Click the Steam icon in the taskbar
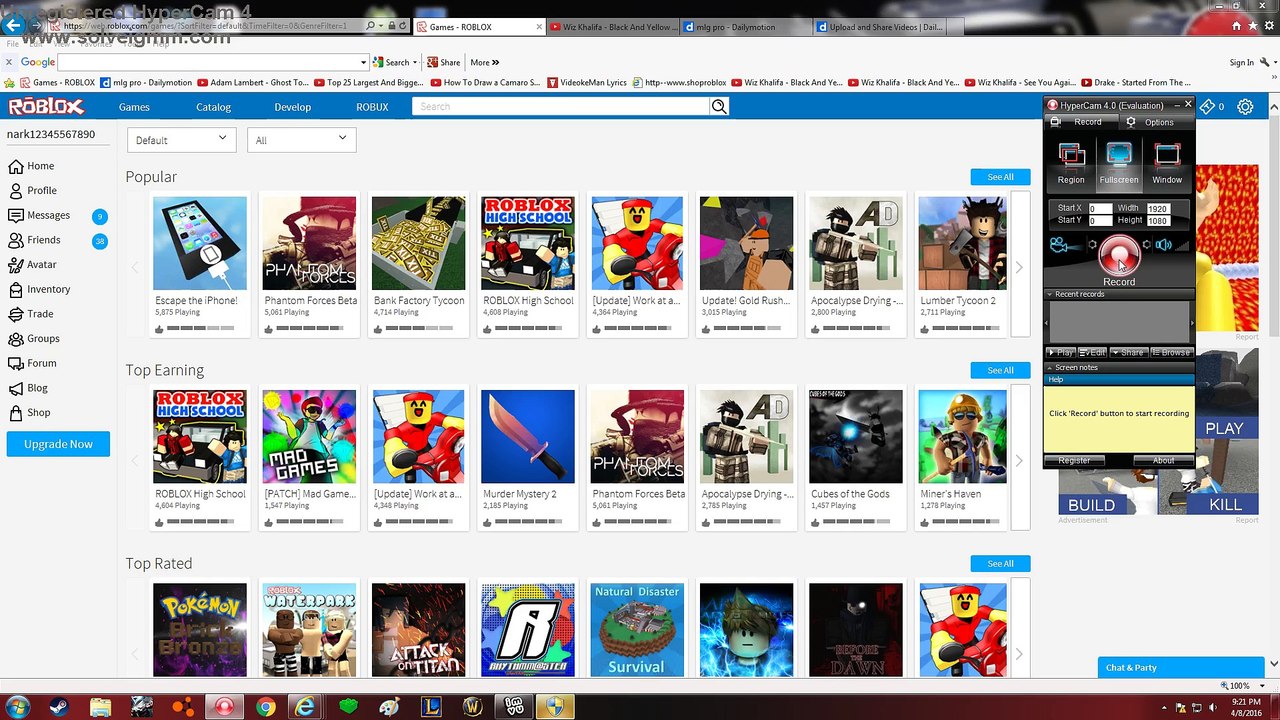This screenshot has width=1280, height=720. [x=59, y=707]
